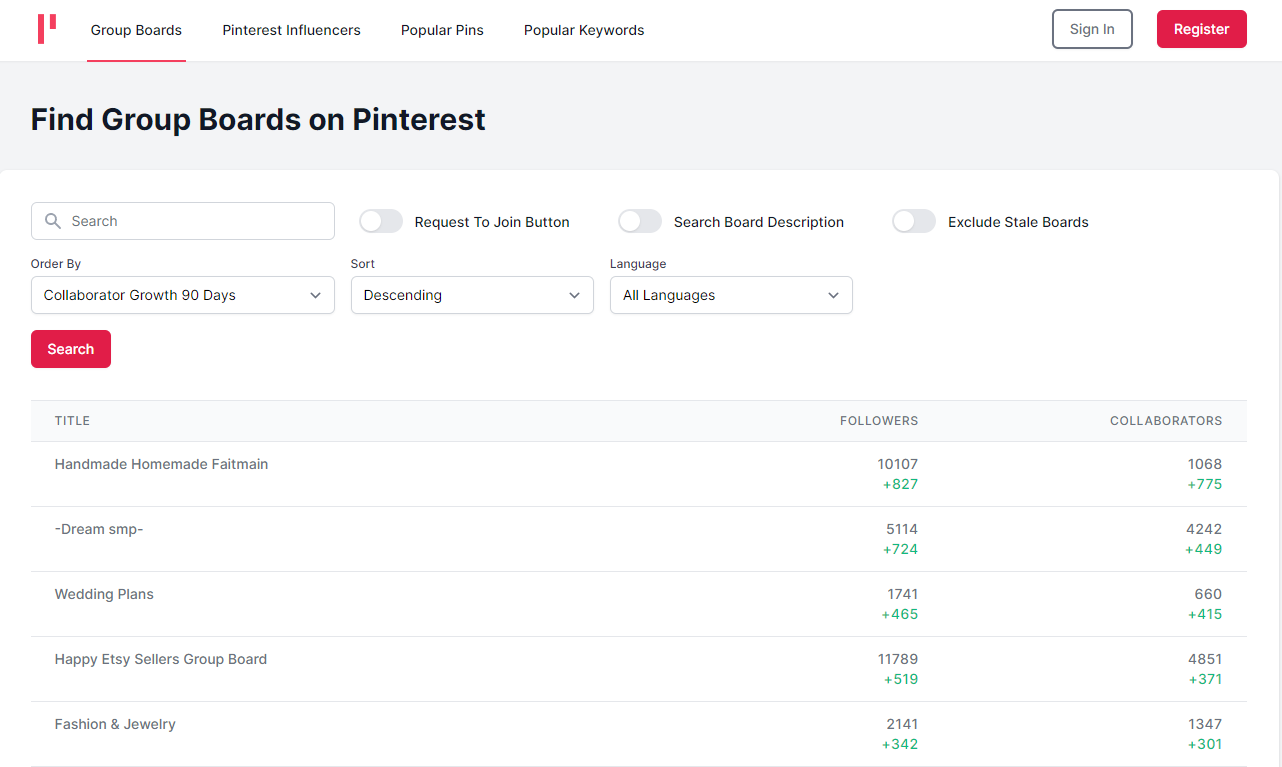Open the All Languages dropdown
This screenshot has height=767, width=1282.
[x=731, y=295]
